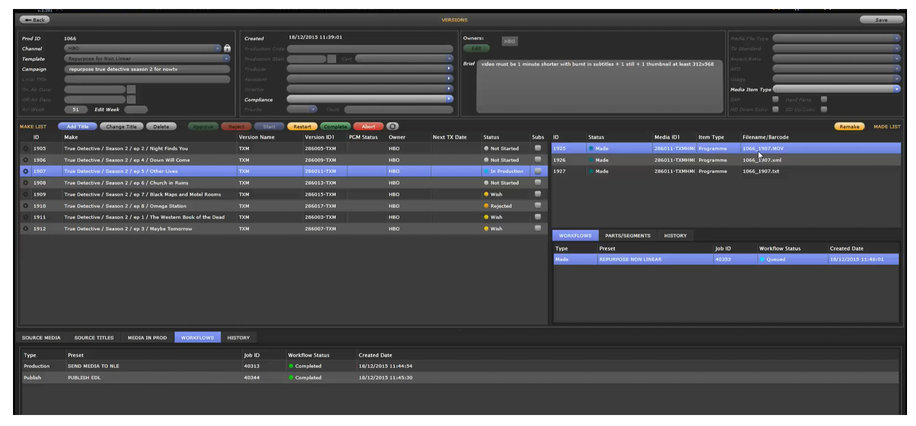This screenshot has height=426, width=916.
Task: Click the Remake button
Action: 849,126
